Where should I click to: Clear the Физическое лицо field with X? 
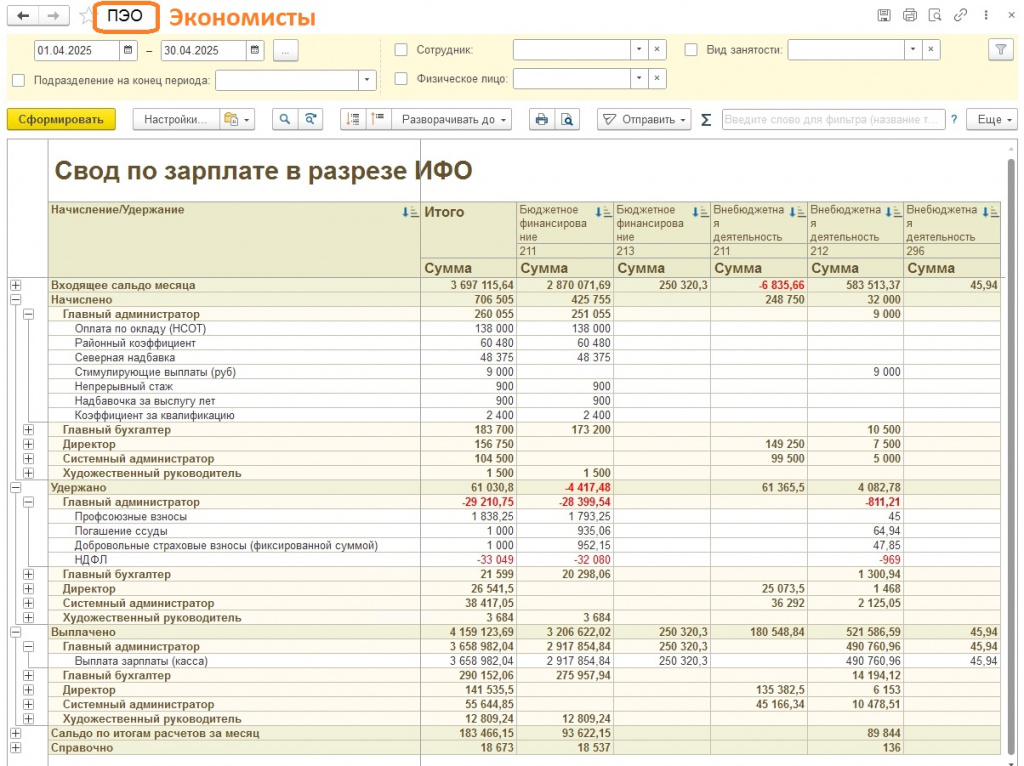pos(657,78)
